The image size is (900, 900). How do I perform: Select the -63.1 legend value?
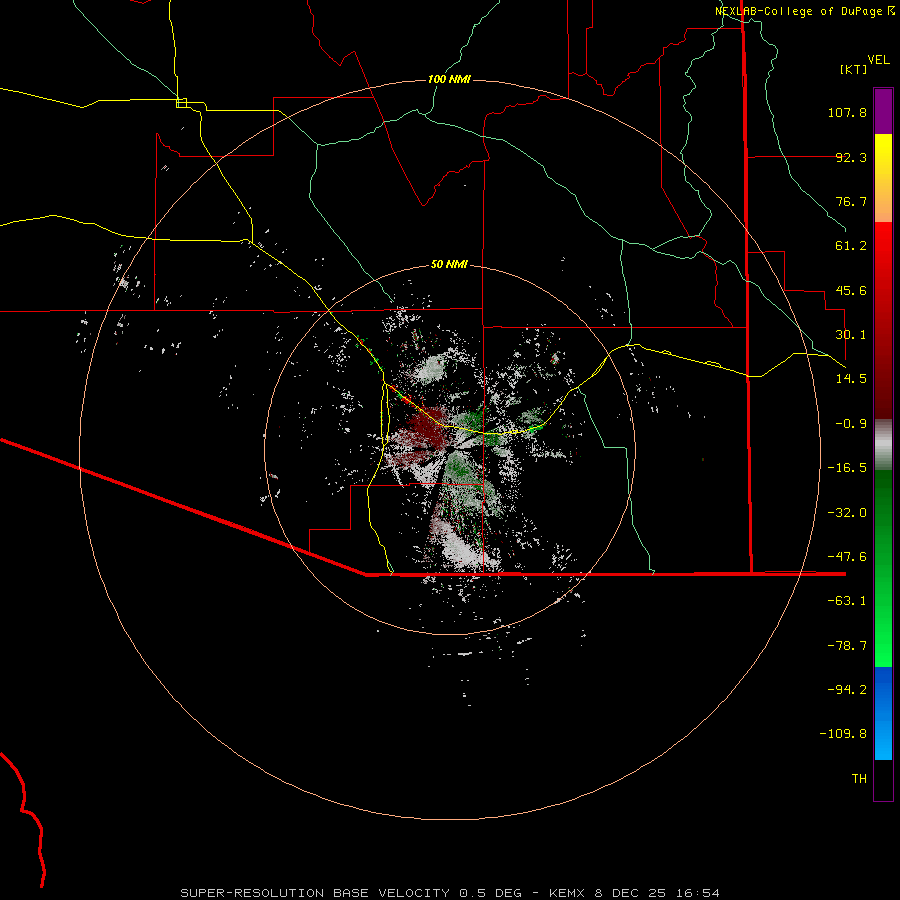[847, 601]
